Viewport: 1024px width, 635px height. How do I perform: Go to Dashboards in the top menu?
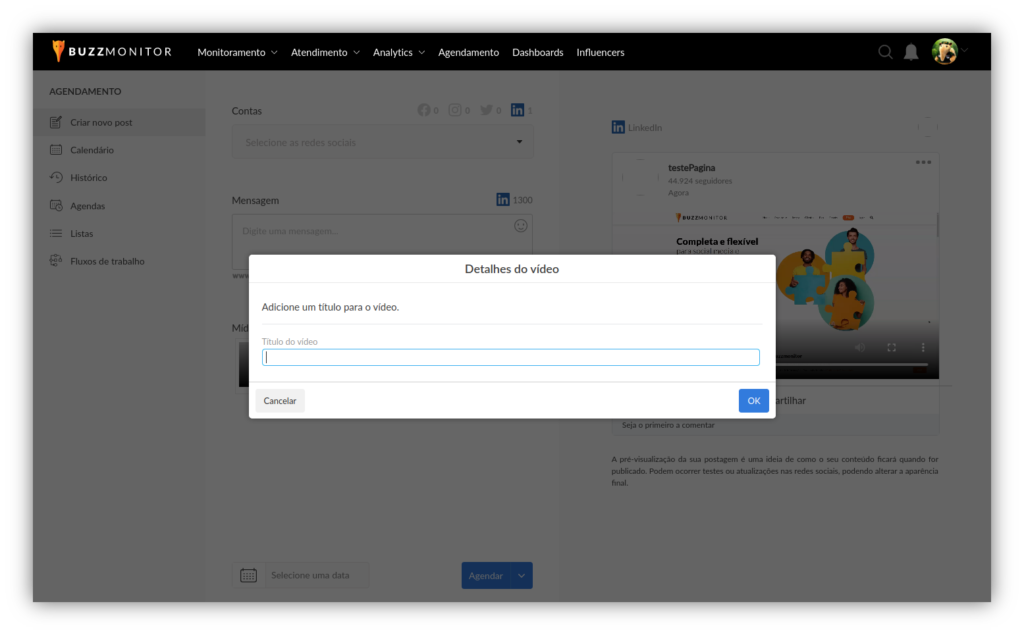(538, 52)
